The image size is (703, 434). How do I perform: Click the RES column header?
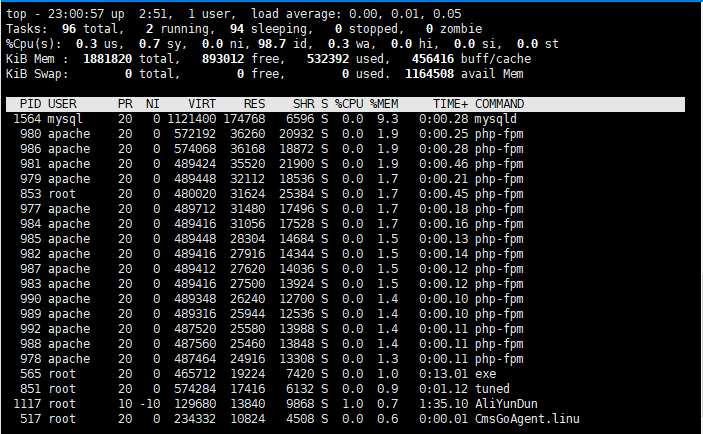pyautogui.click(x=255, y=104)
